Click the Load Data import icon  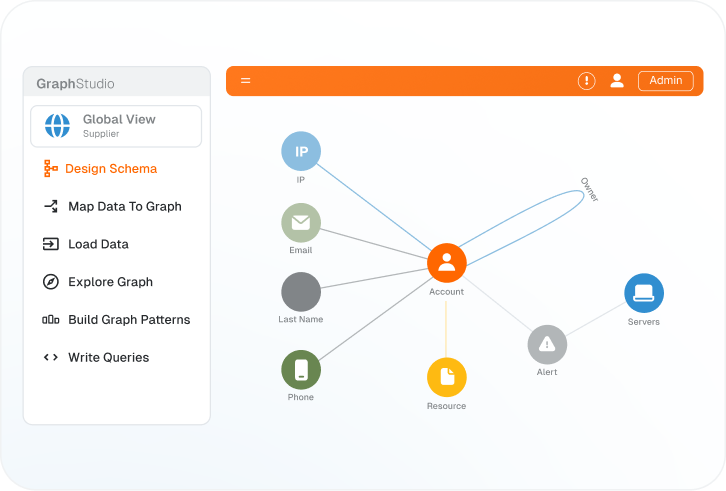point(50,244)
